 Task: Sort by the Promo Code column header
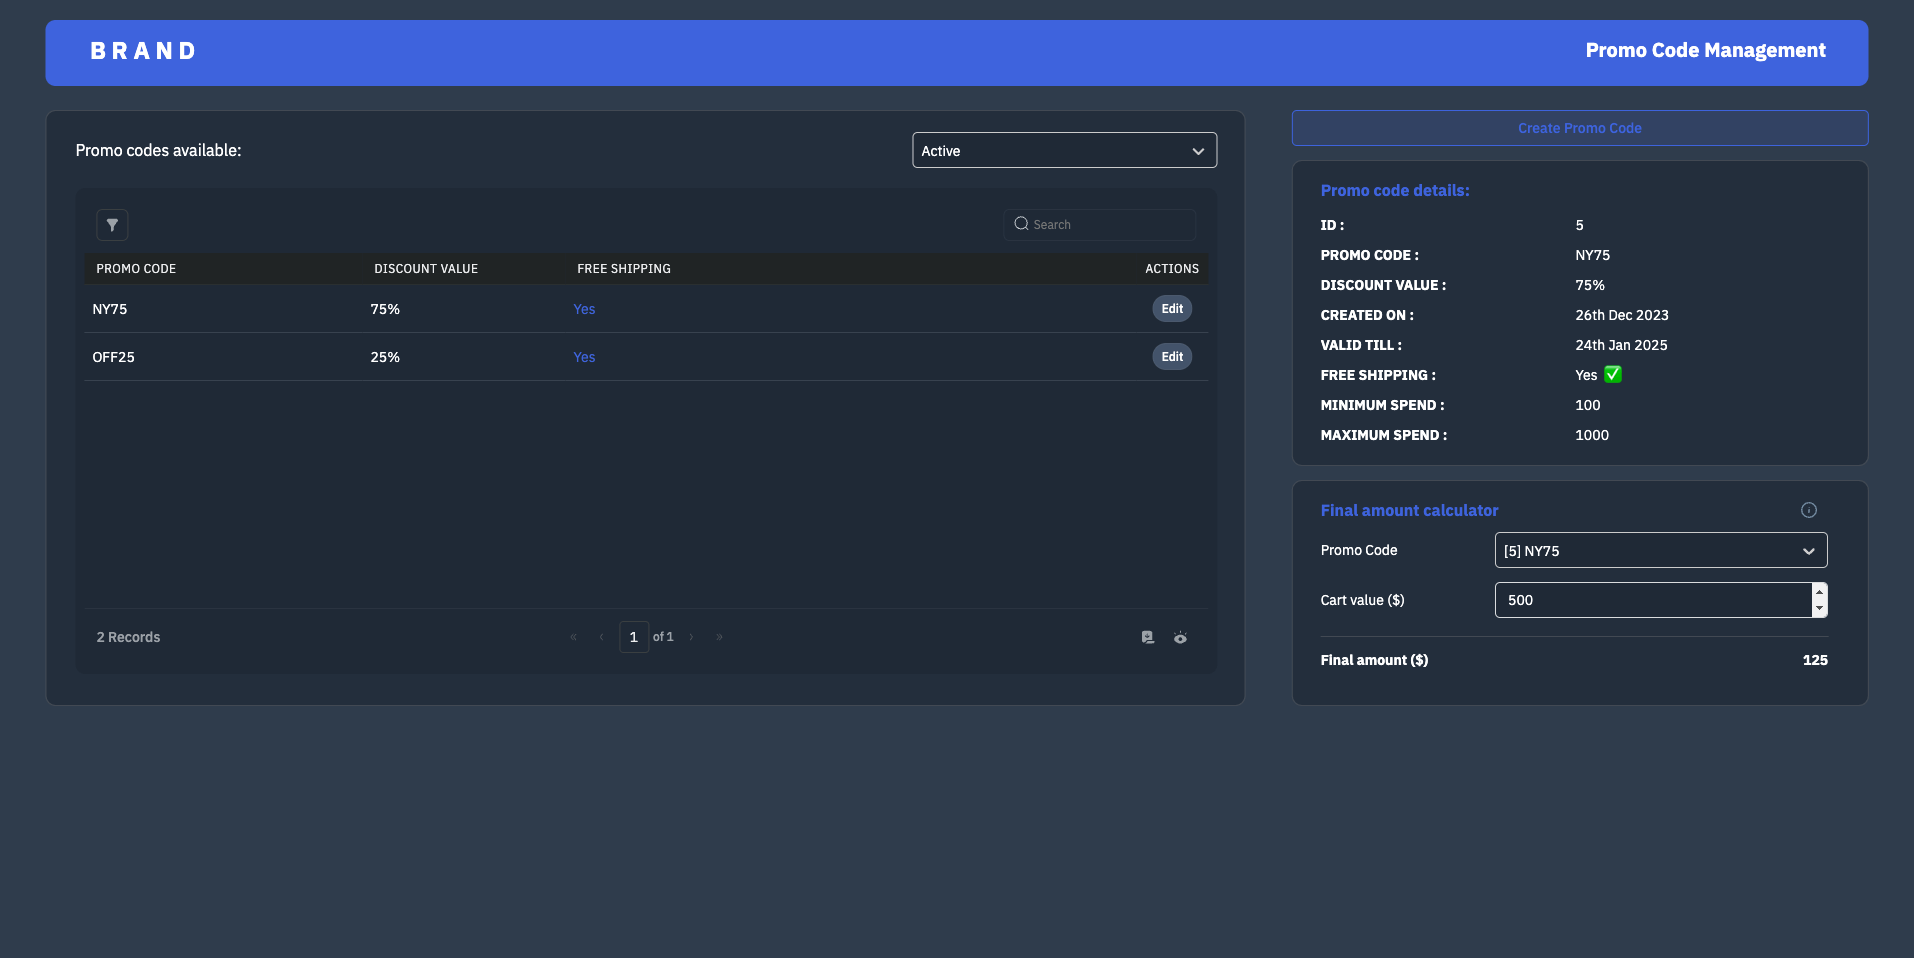[136, 269]
